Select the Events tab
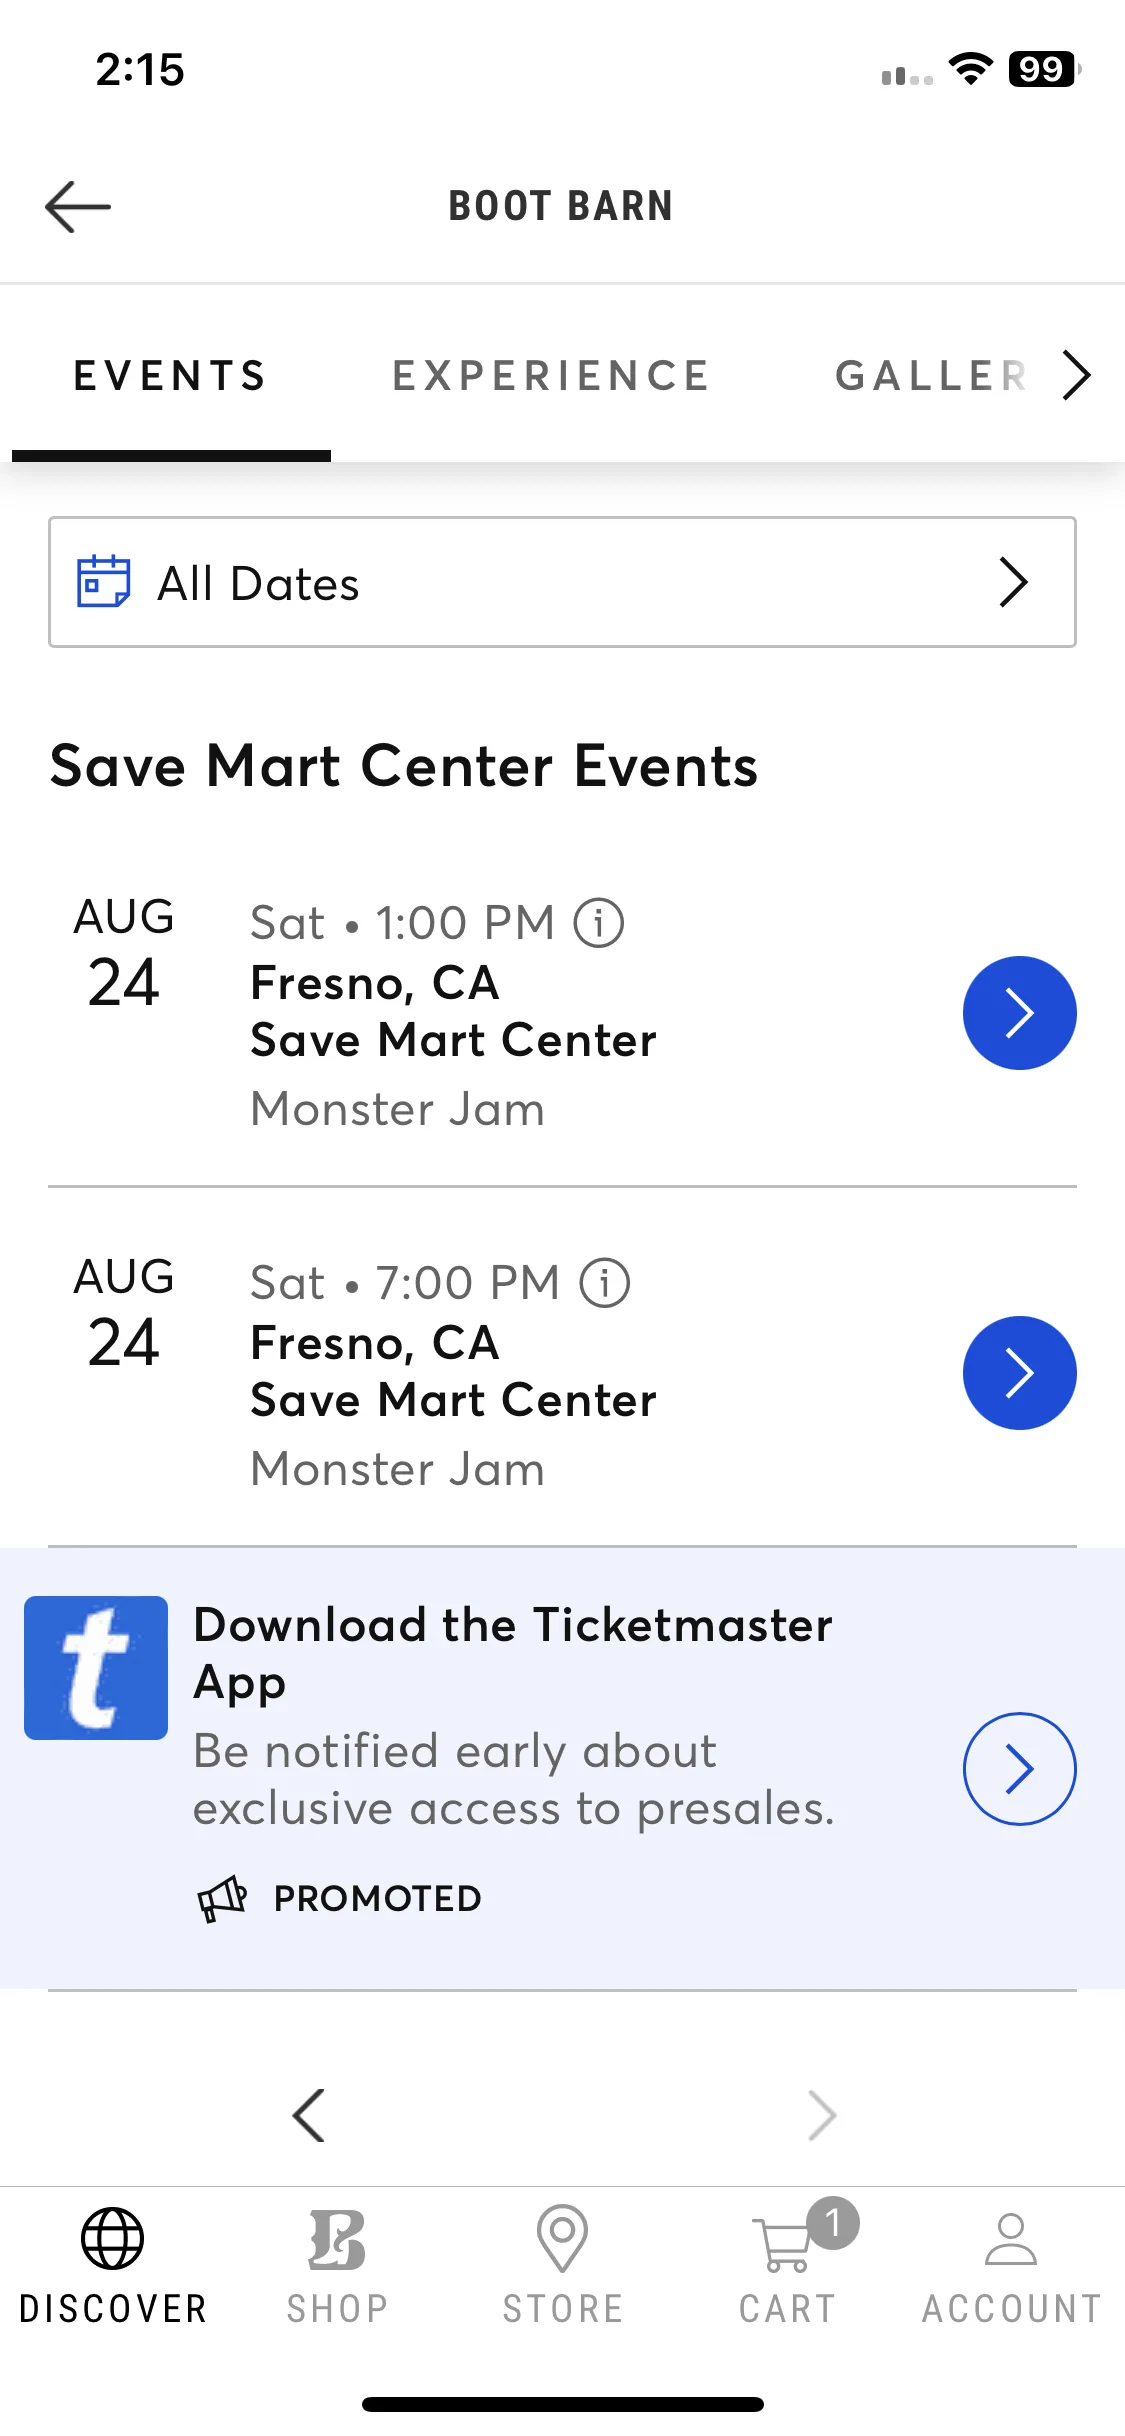 point(171,376)
